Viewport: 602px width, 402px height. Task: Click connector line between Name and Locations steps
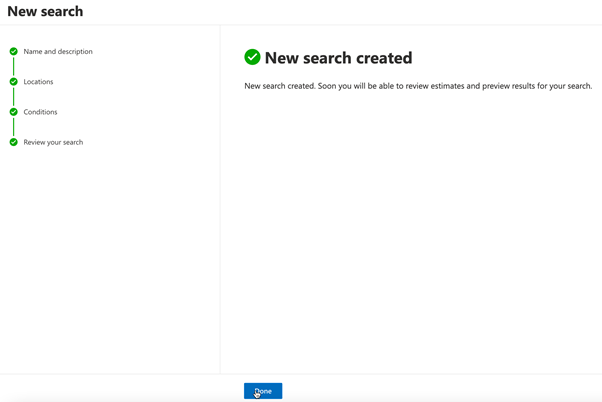14,66
